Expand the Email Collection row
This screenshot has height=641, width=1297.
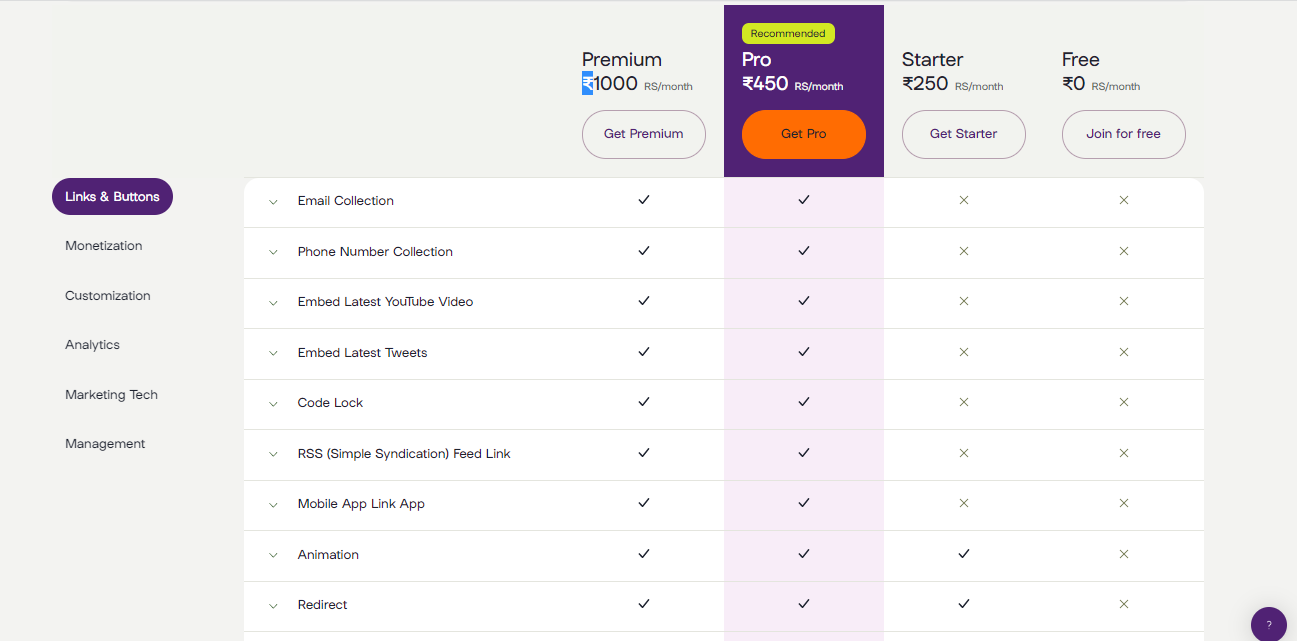pyautogui.click(x=273, y=202)
